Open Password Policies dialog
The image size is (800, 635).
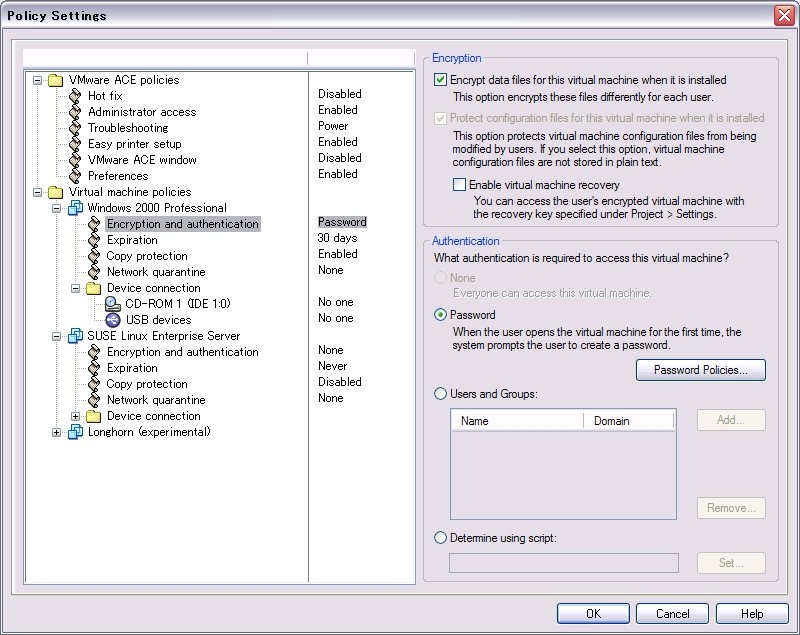701,370
